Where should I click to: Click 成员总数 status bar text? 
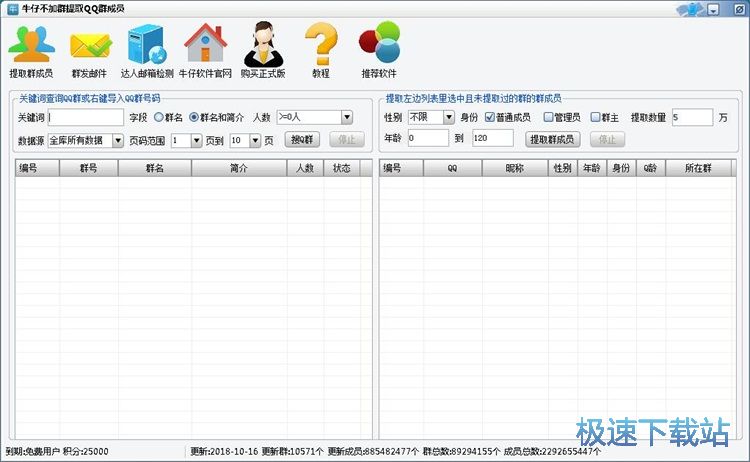[552, 451]
